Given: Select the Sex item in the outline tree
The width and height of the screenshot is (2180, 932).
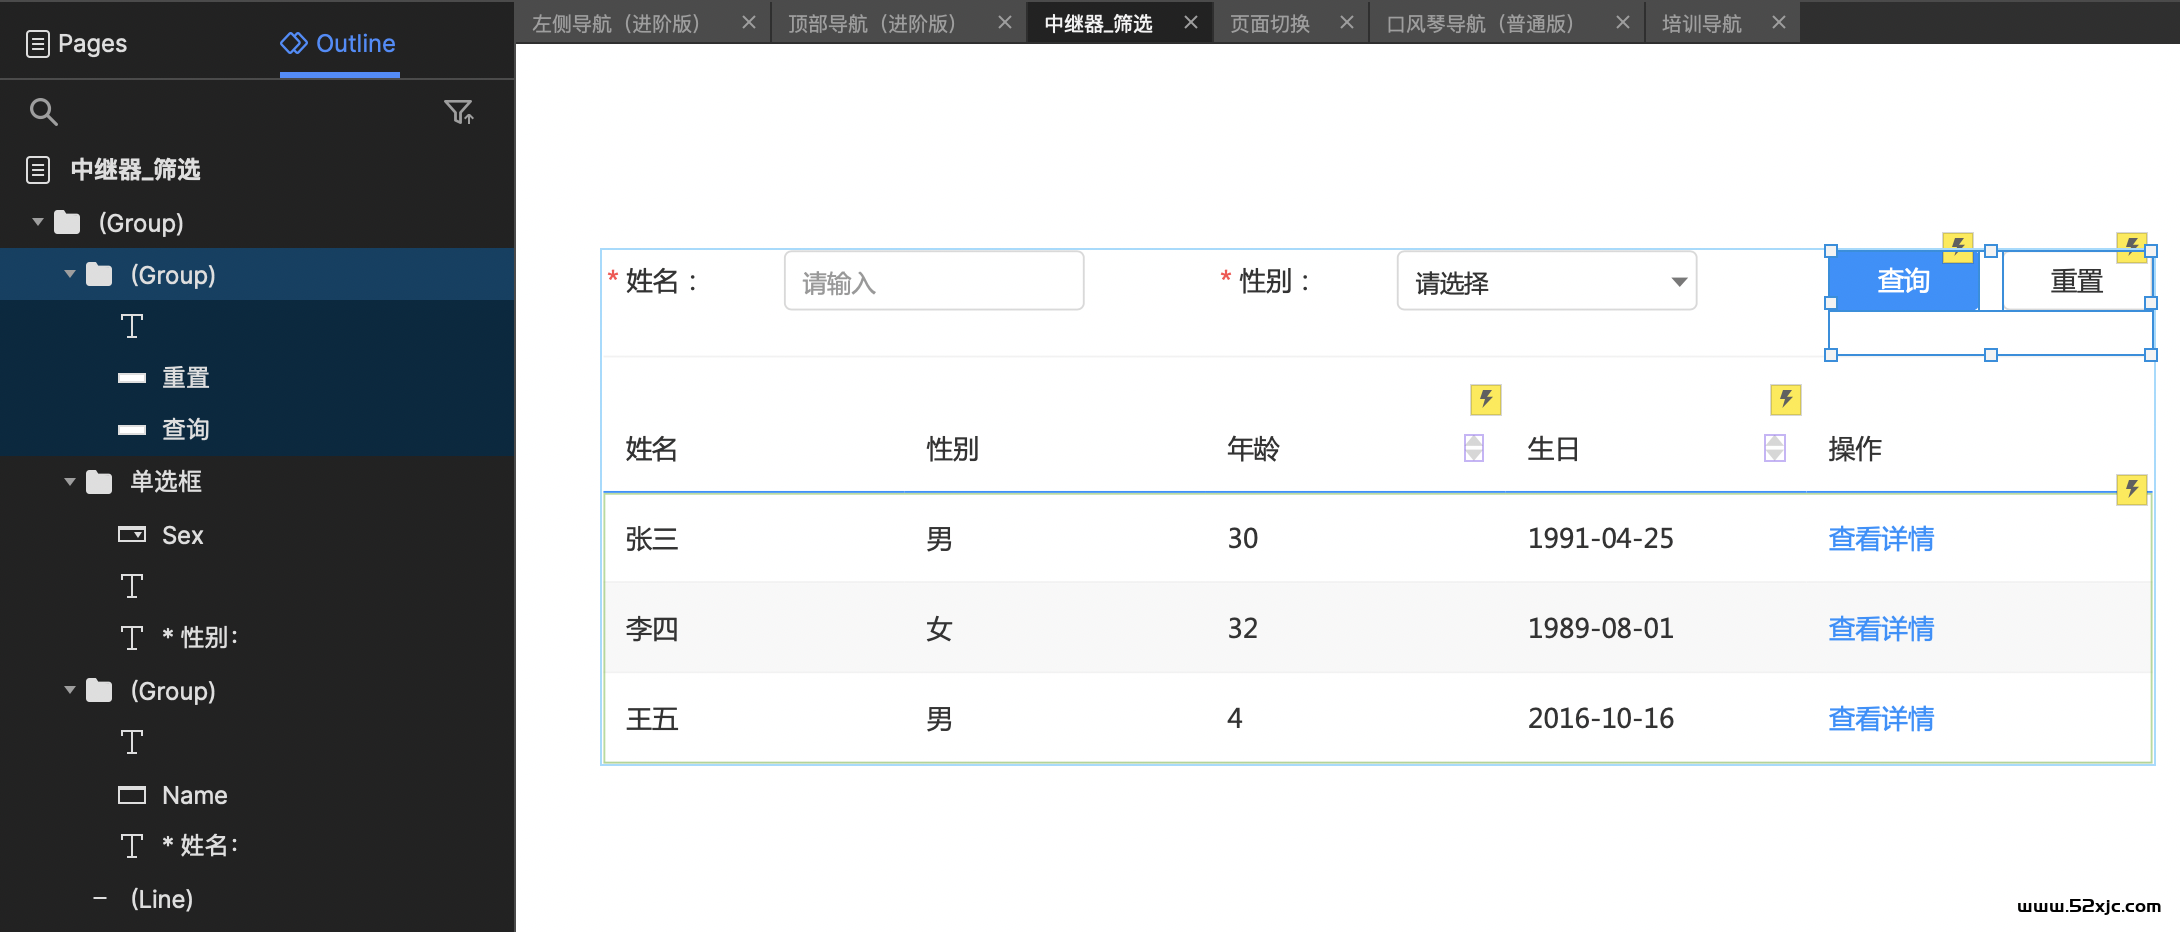Looking at the screenshot, I should click(182, 535).
